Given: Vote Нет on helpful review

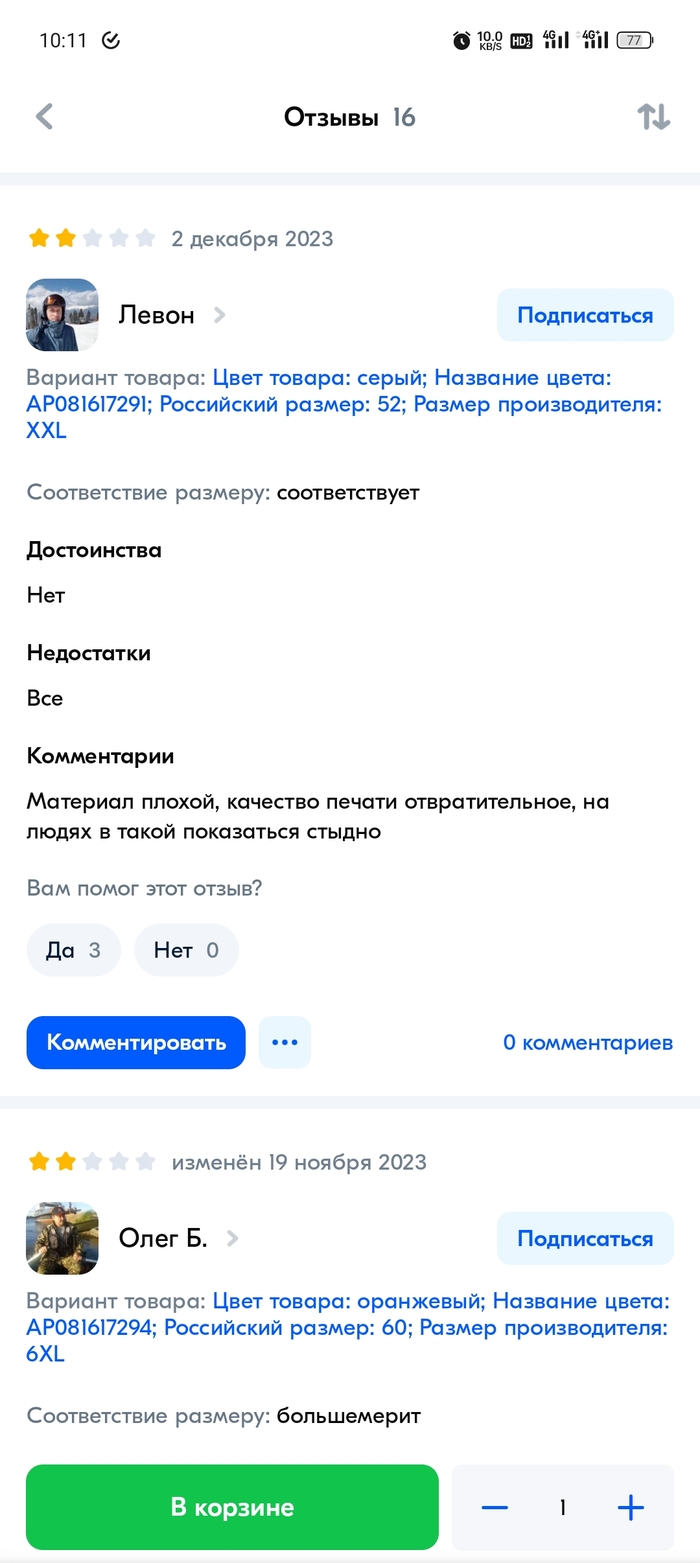Looking at the screenshot, I should coord(186,949).
